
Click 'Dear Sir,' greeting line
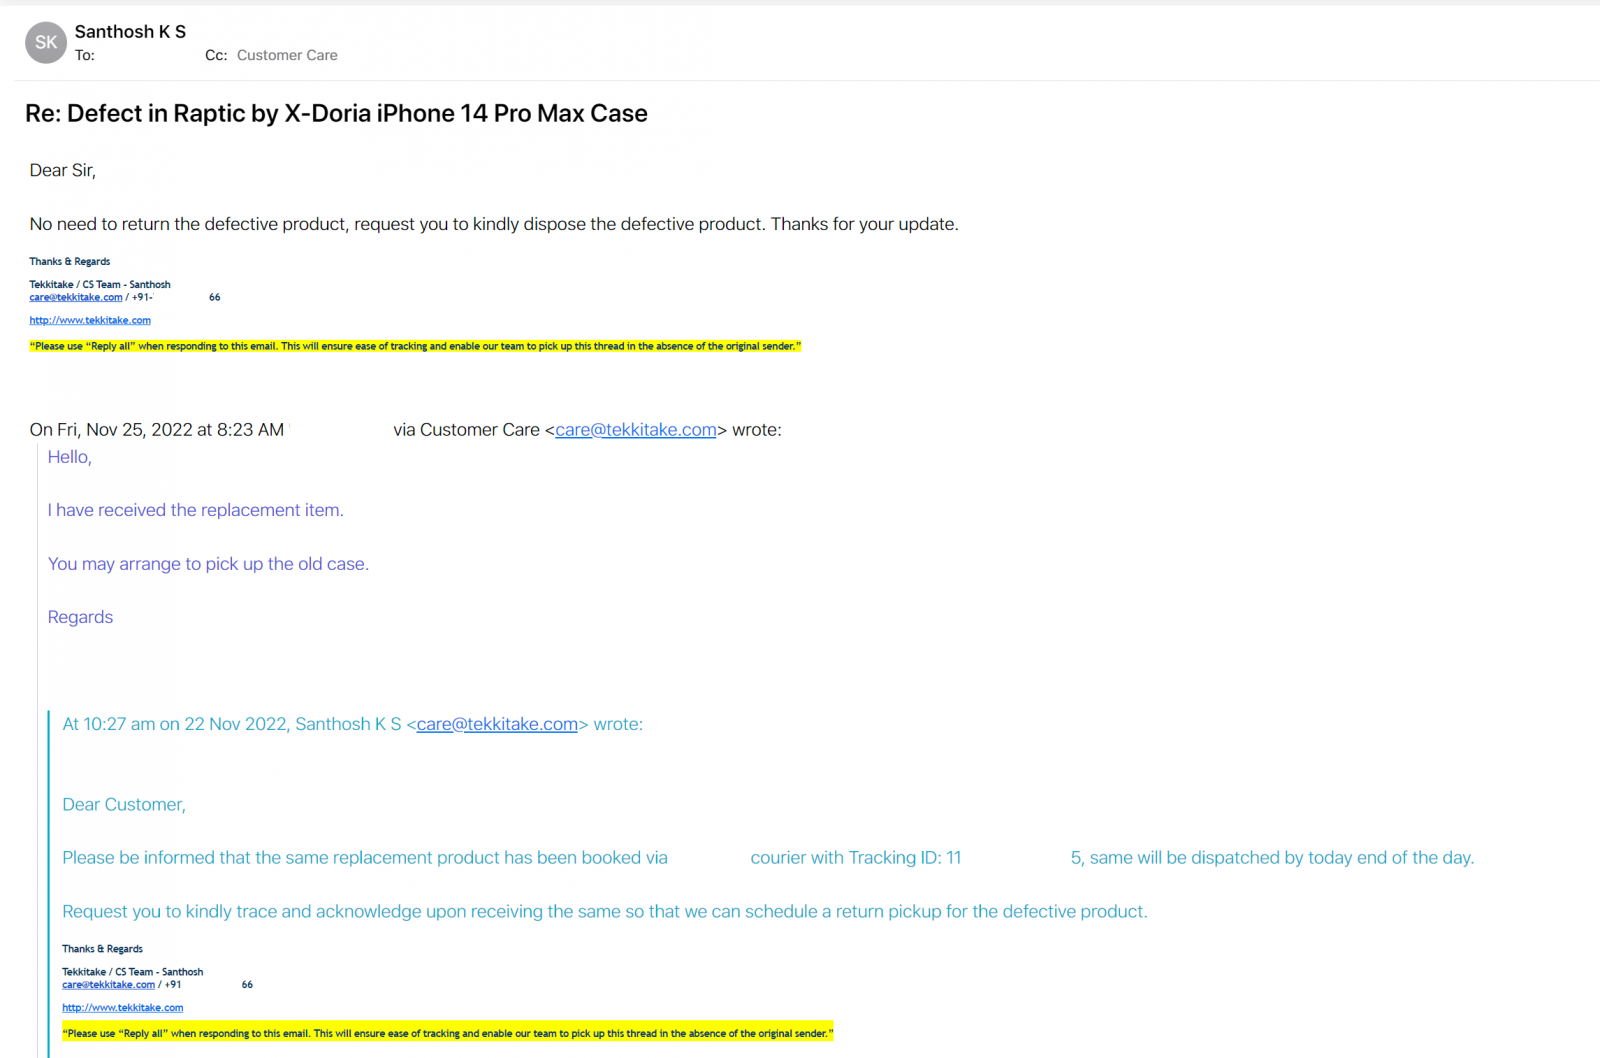click(63, 170)
